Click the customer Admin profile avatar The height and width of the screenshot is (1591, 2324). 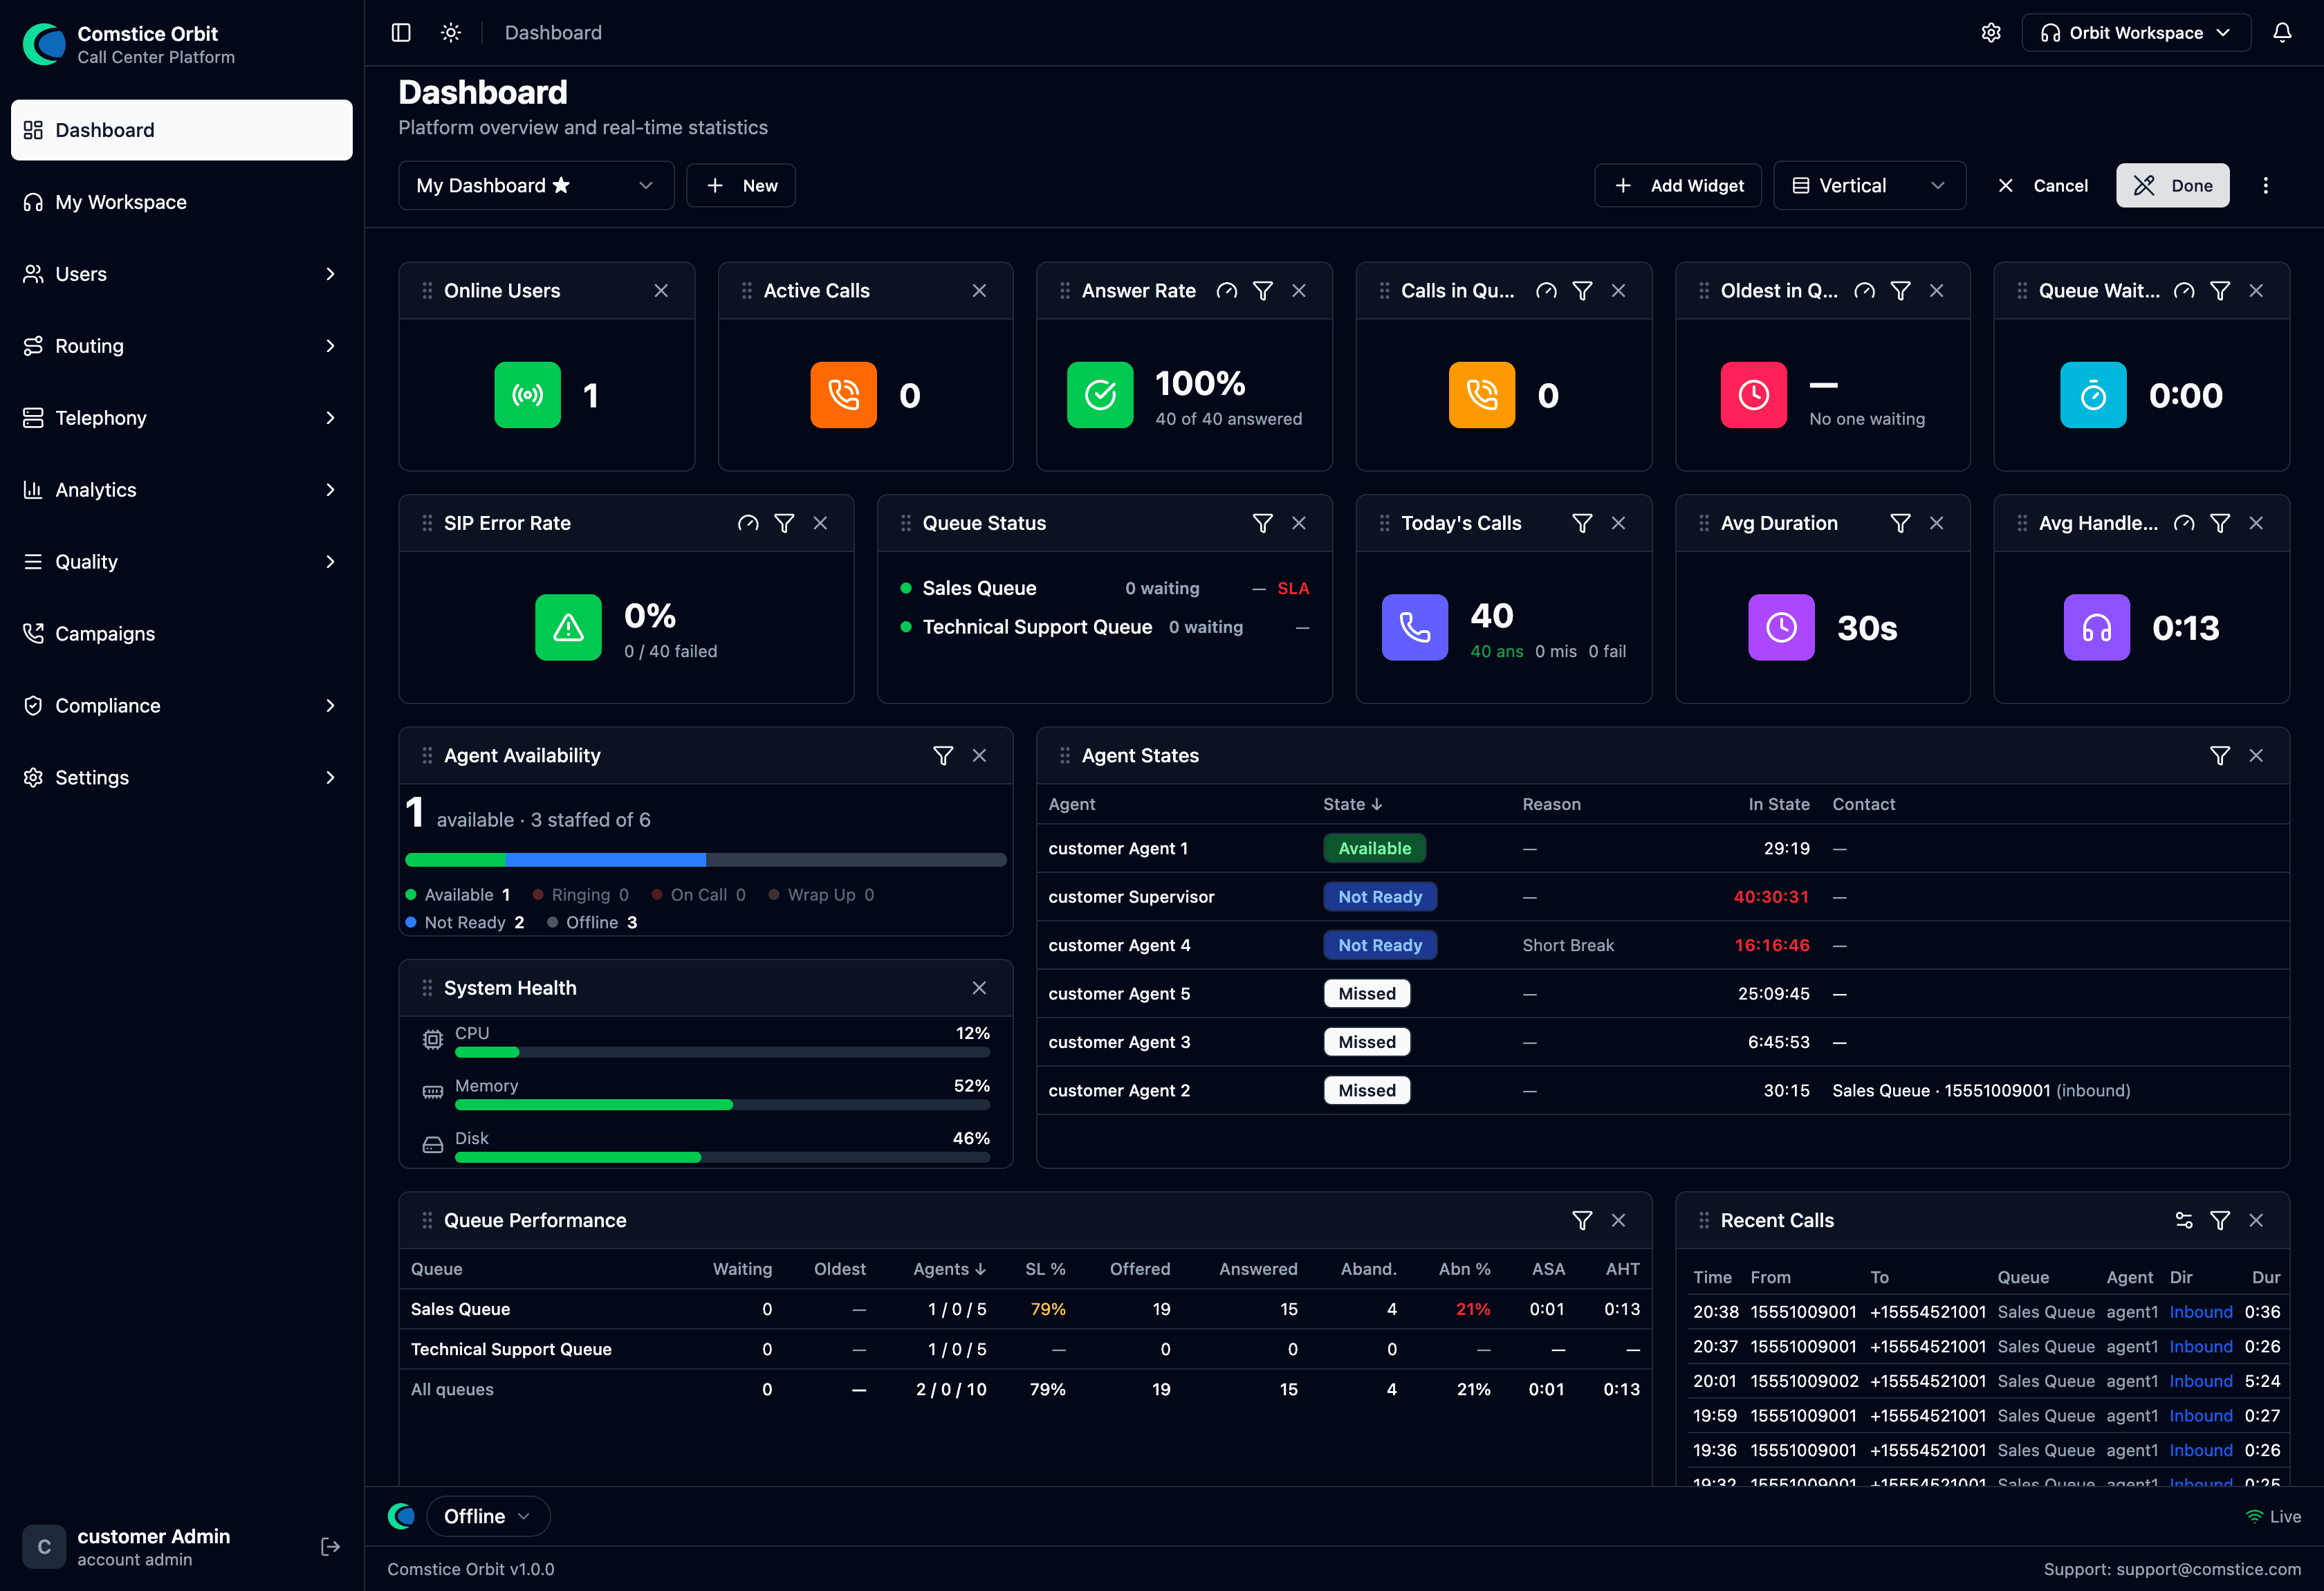click(x=44, y=1547)
